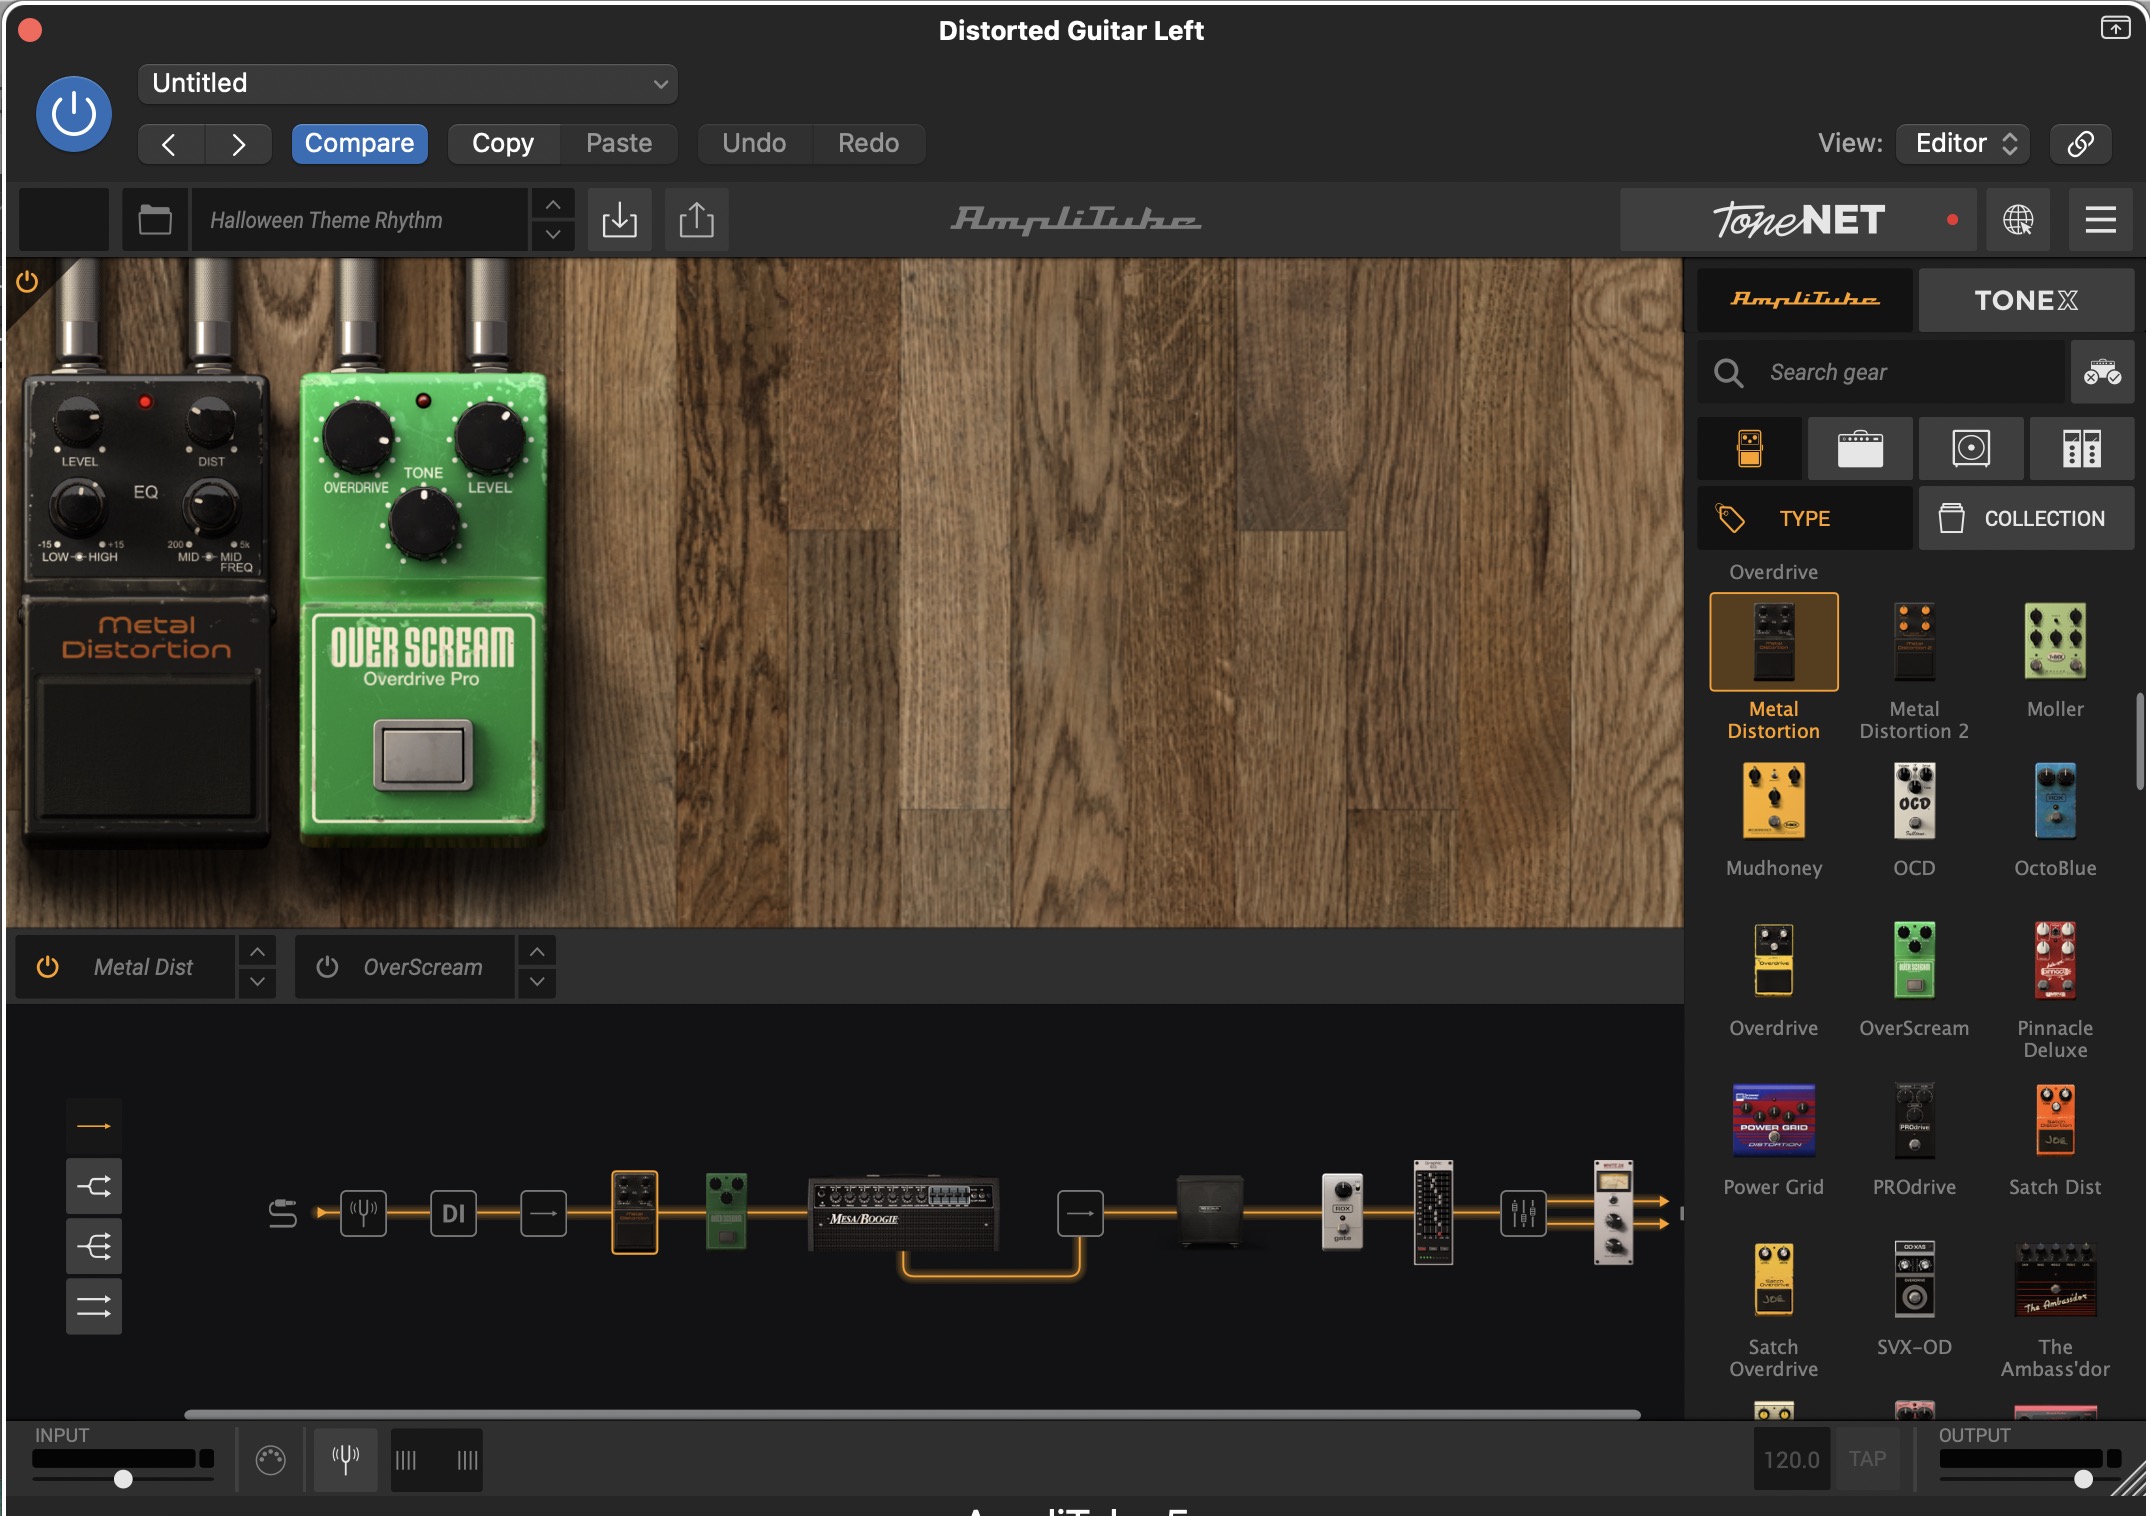Select the rack effects category icon
Image resolution: width=2150 pixels, height=1516 pixels.
[x=2081, y=449]
